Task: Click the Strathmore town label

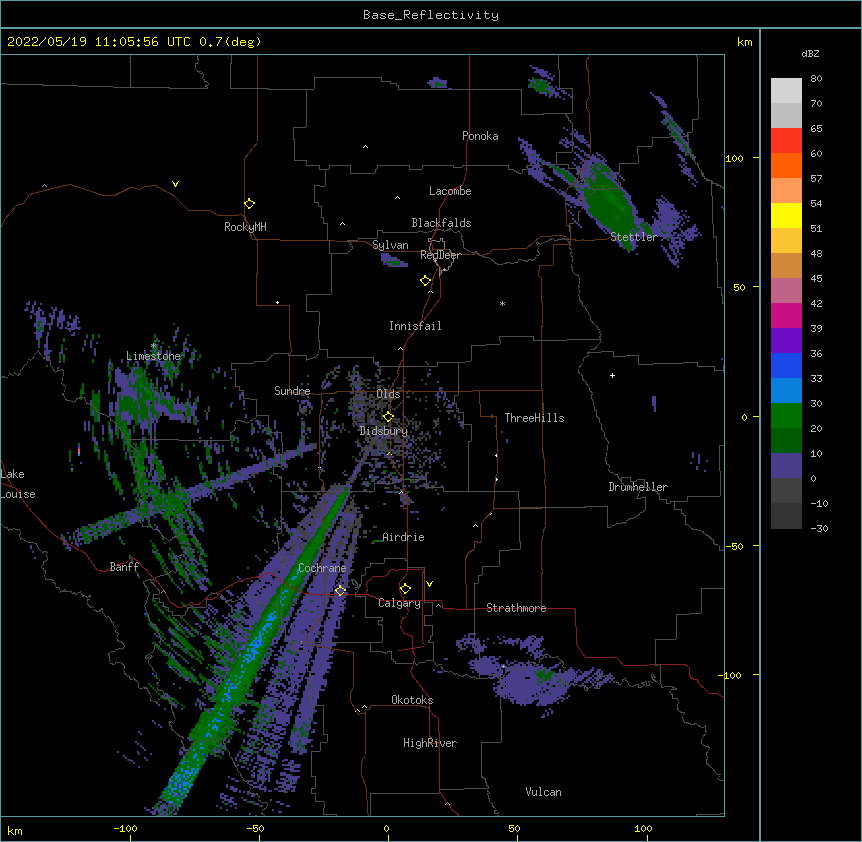Action: click(x=516, y=608)
